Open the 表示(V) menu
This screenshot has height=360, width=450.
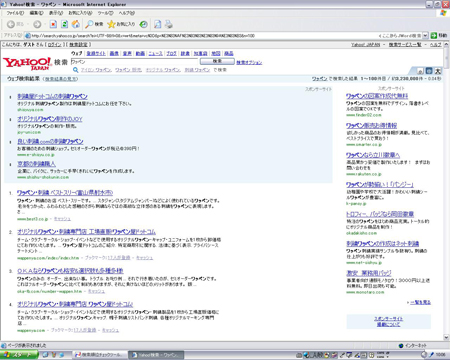(x=56, y=13)
